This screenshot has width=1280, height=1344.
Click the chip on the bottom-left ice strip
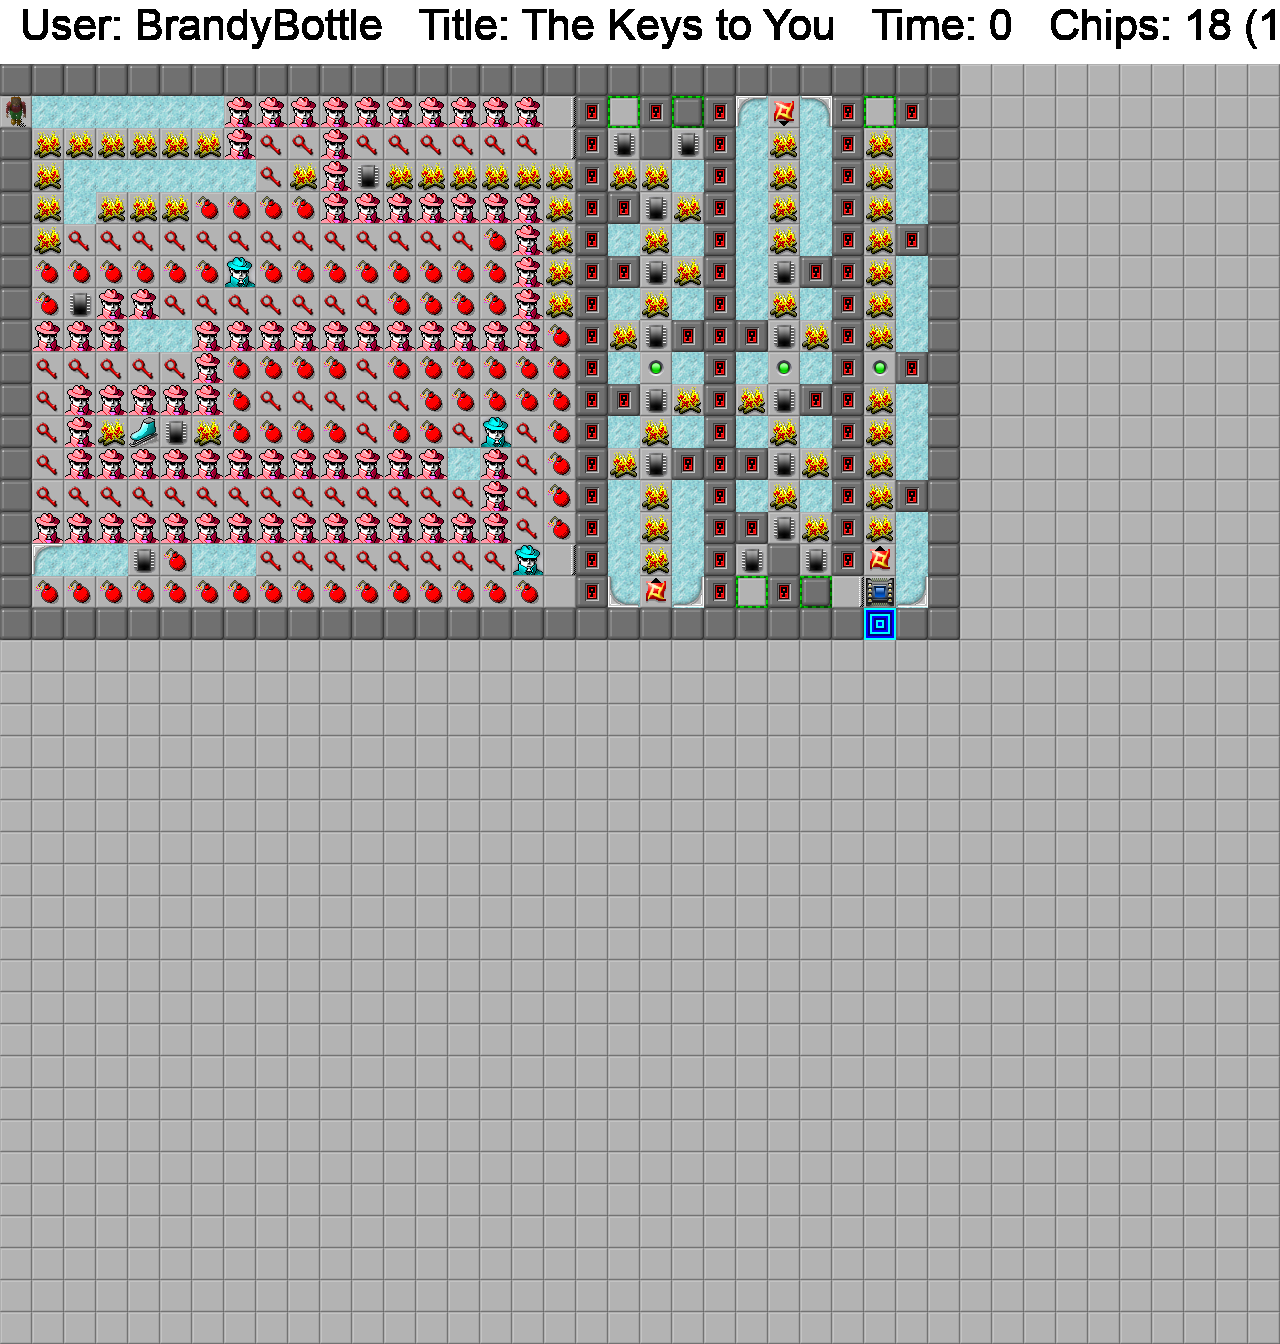pyautogui.click(x=144, y=560)
